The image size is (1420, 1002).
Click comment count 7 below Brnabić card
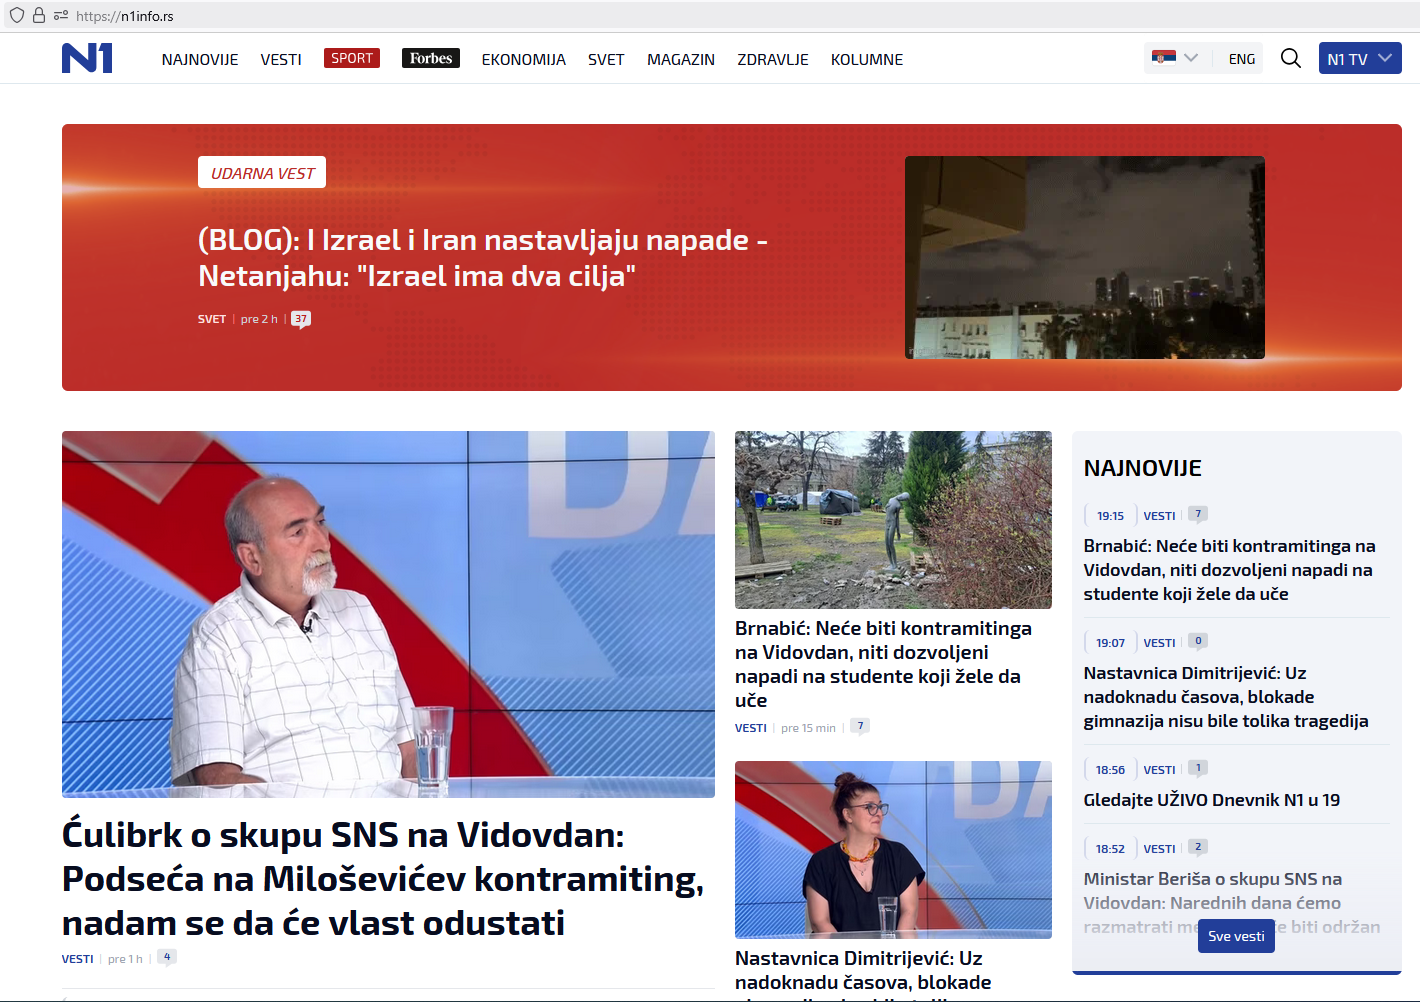pyautogui.click(x=860, y=726)
